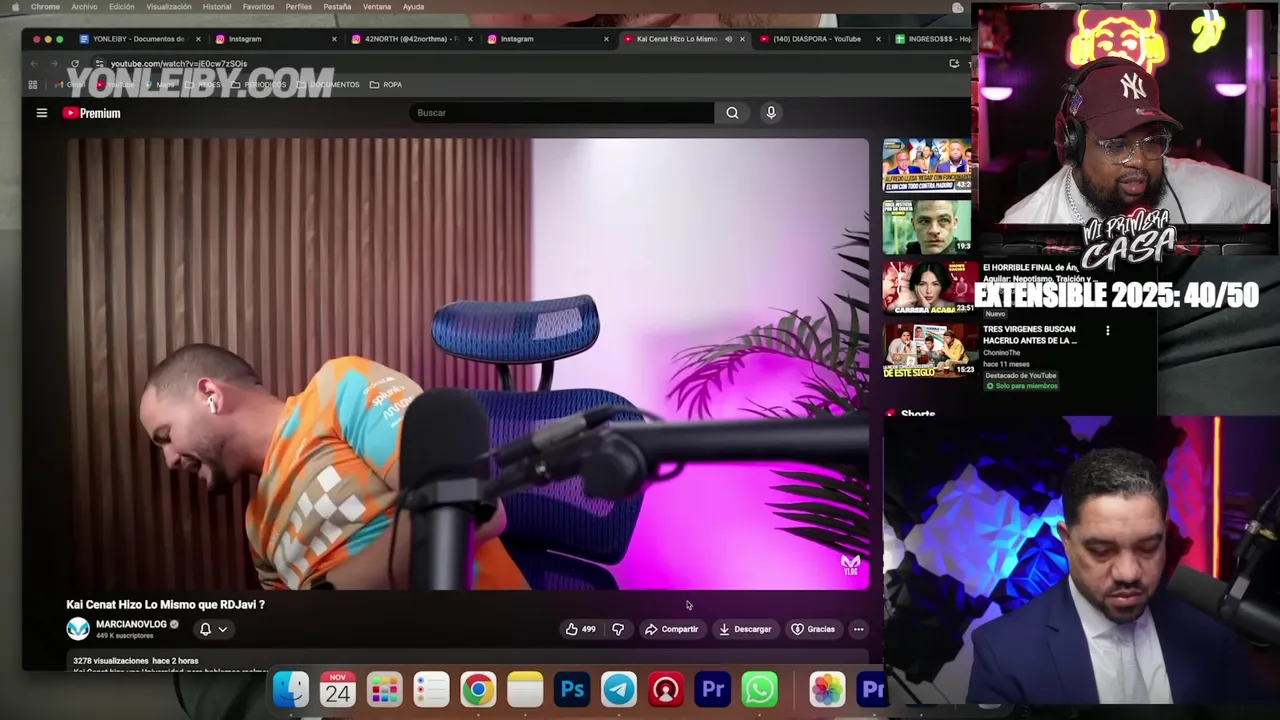Viewport: 1280px width, 720px height.
Task: Send Super Thanks via Gracias button
Action: pyautogui.click(x=813, y=629)
